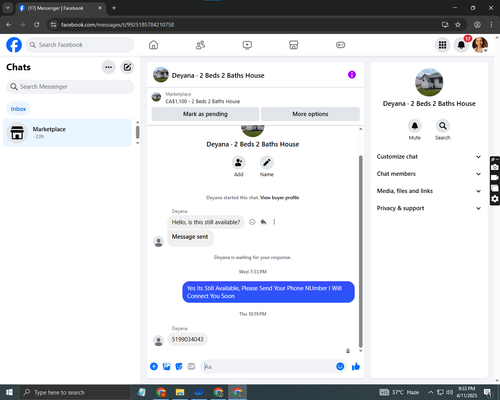Open the volume control in system tray
The image size is (500, 400).
click(449, 392)
